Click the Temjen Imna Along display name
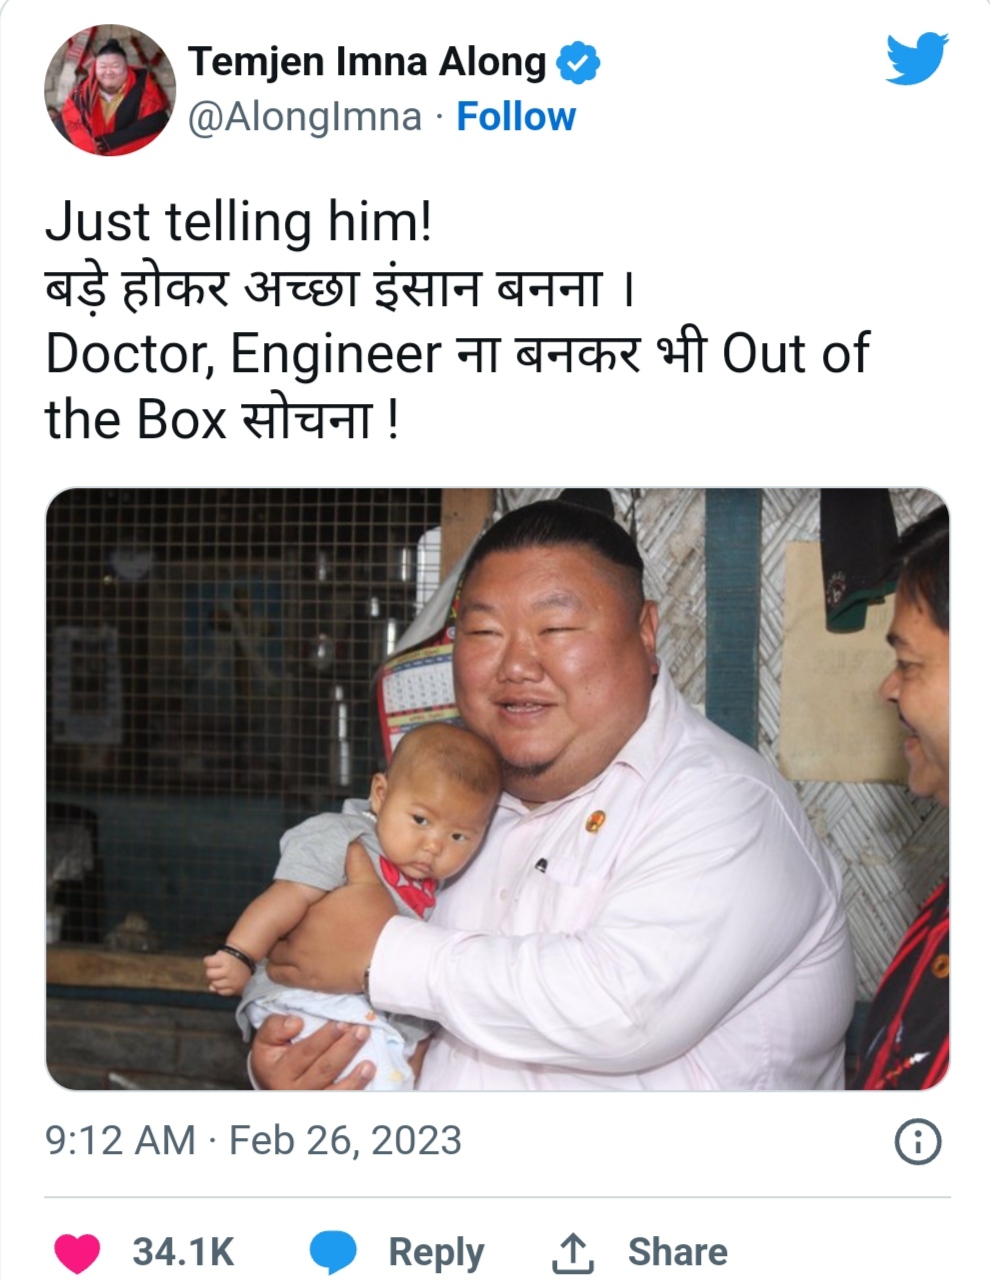The height and width of the screenshot is (1280, 990). 367,62
